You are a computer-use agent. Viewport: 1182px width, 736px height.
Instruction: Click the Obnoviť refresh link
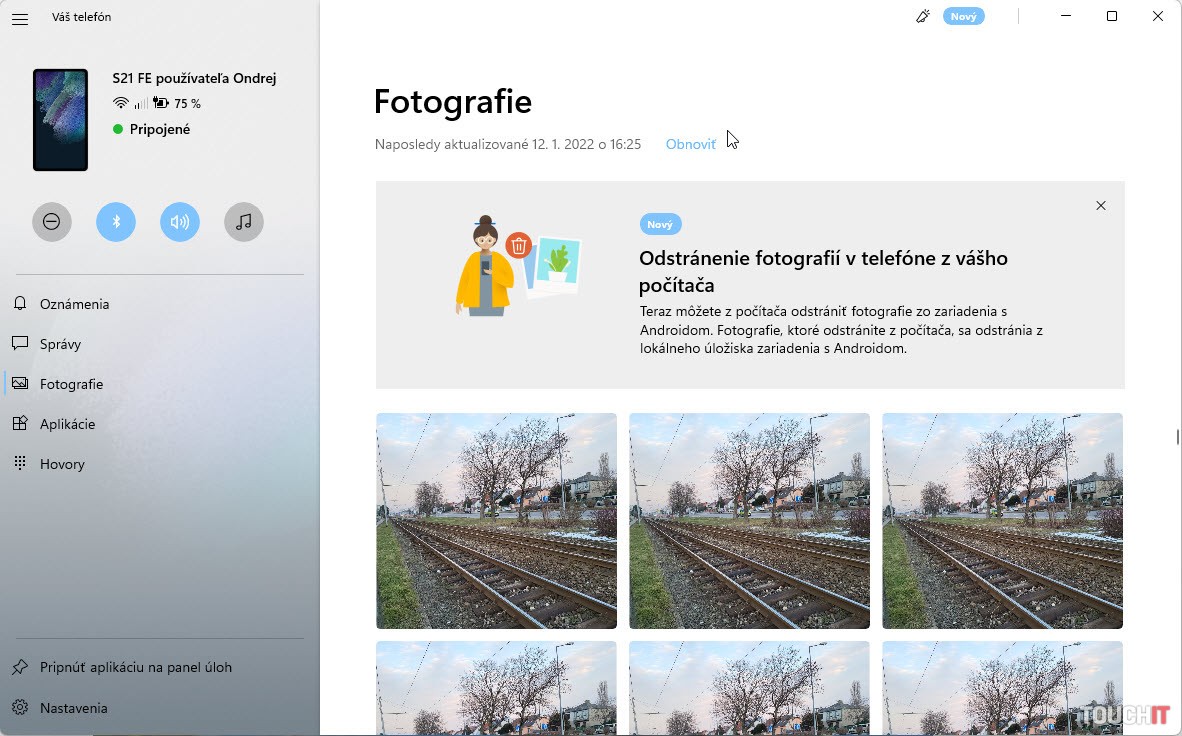[690, 144]
